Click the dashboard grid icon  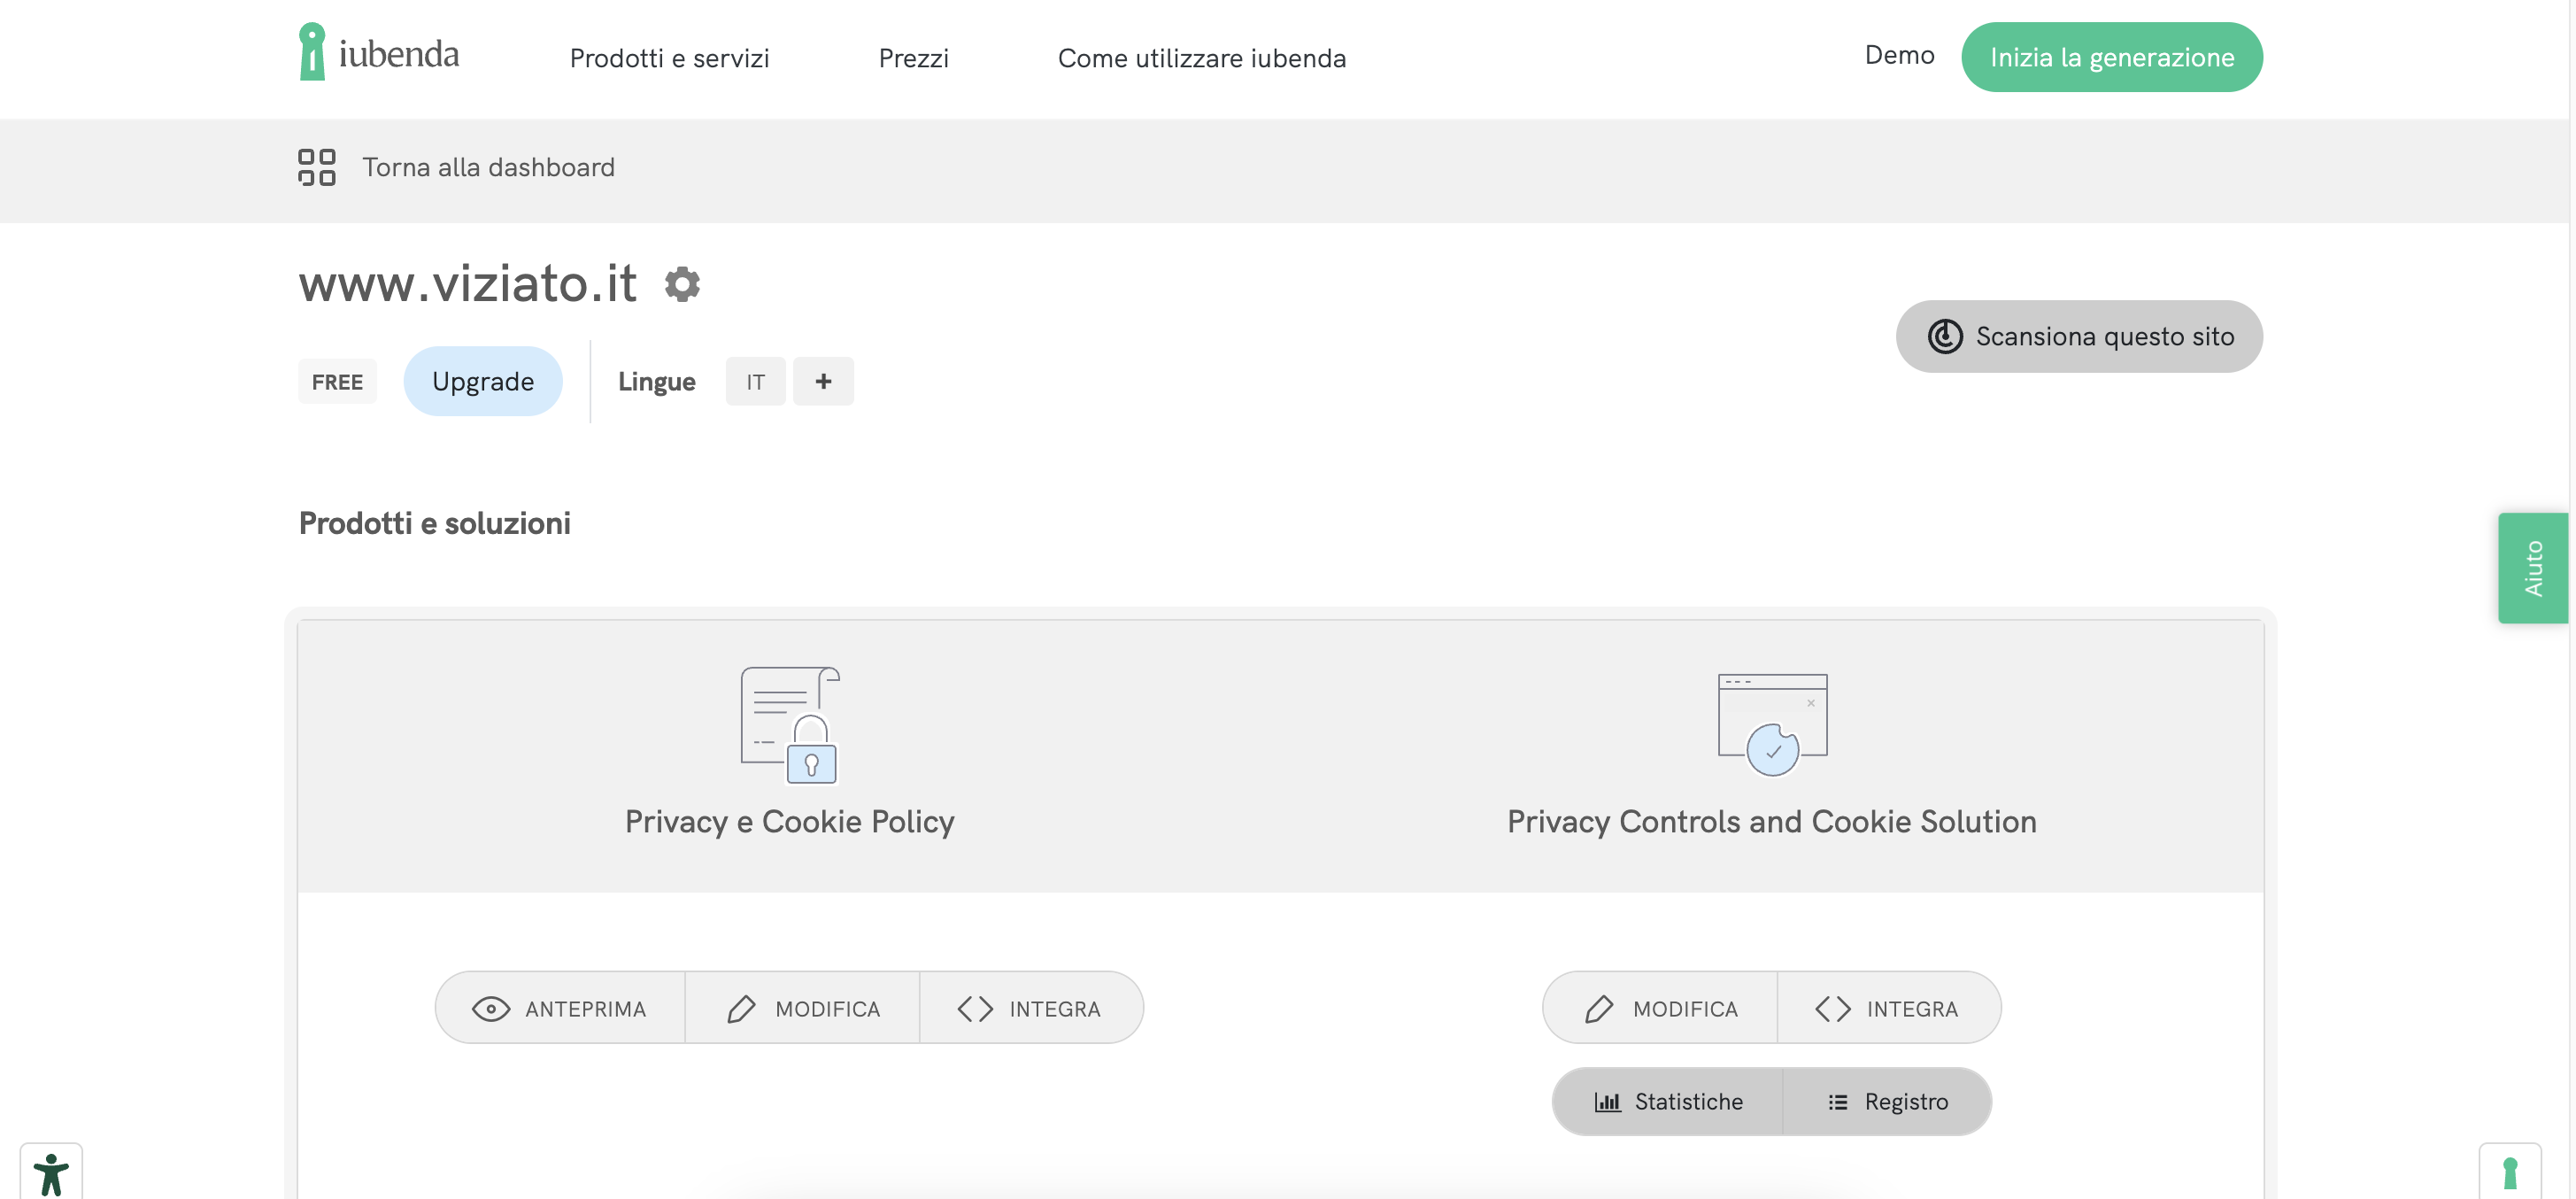316,167
